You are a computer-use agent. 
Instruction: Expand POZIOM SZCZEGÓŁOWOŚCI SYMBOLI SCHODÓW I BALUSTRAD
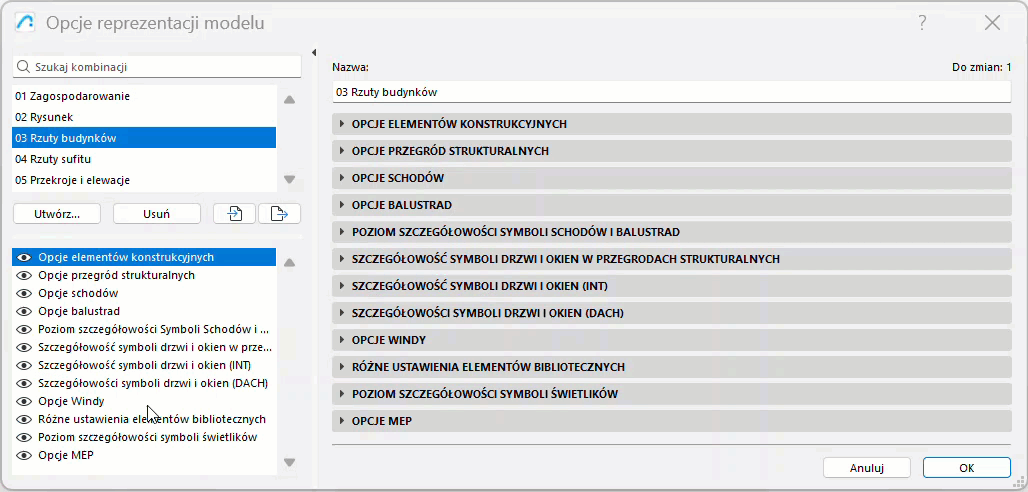click(x=672, y=232)
